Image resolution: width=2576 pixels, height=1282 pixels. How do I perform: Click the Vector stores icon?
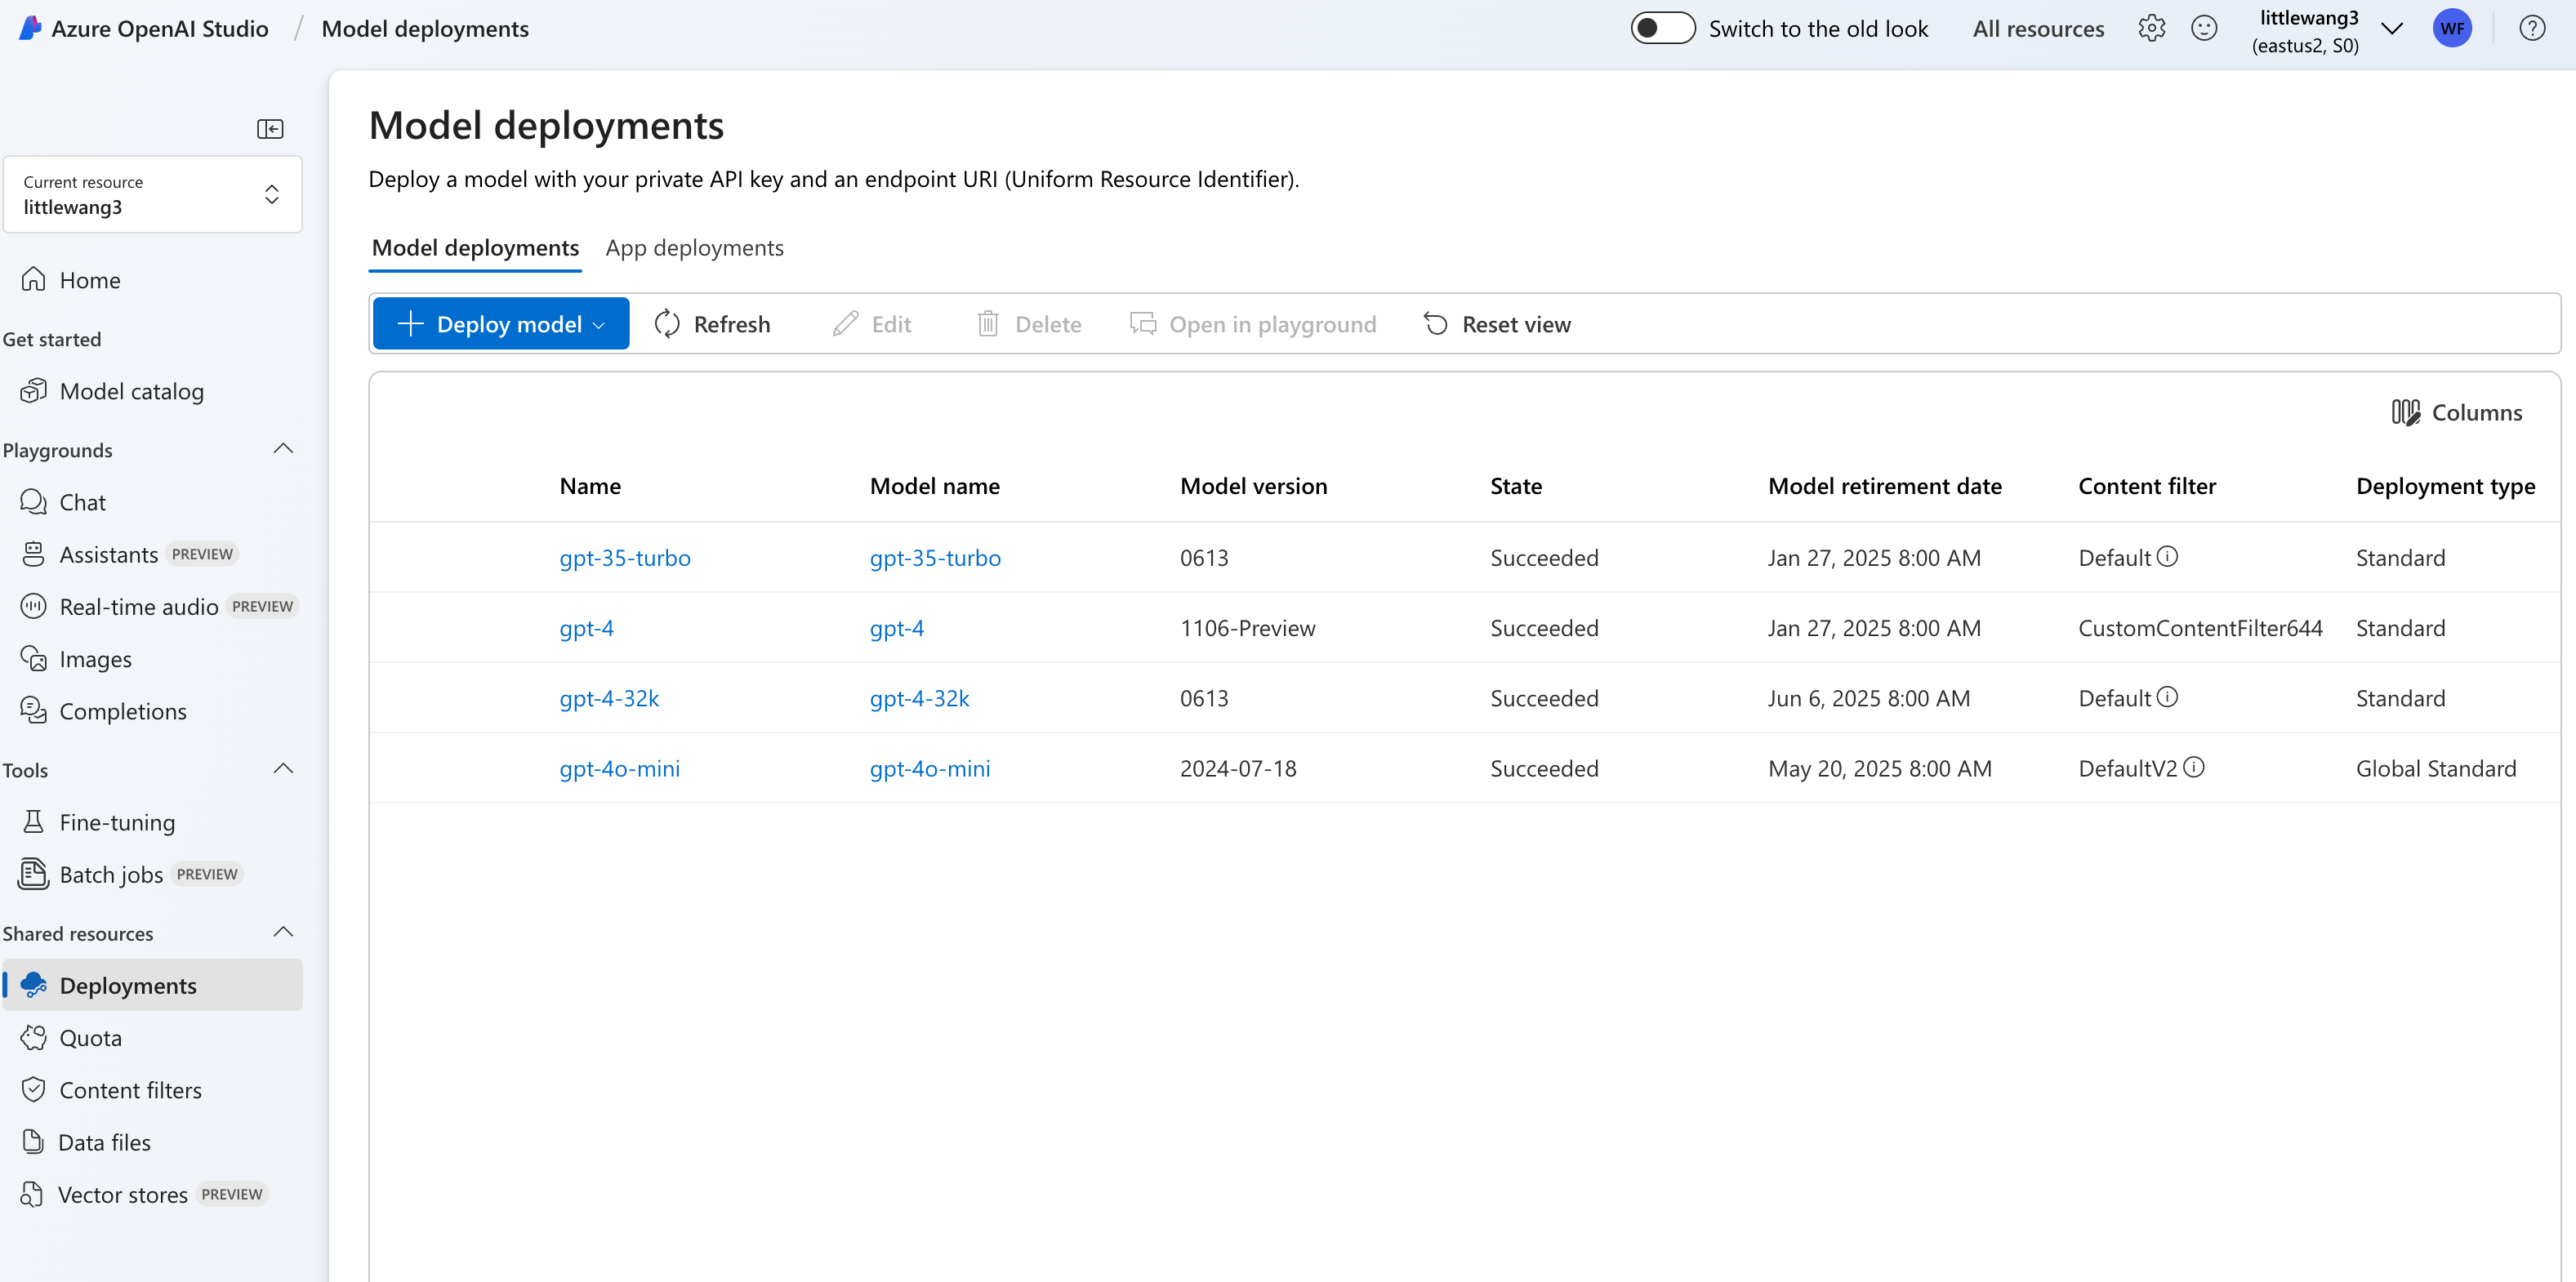33,1195
